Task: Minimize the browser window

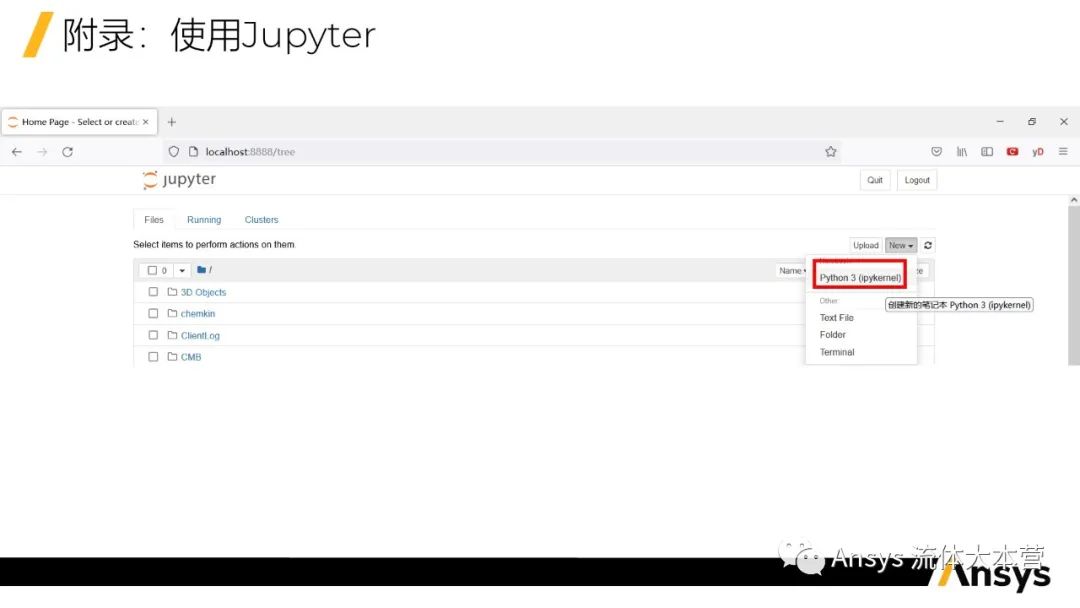Action: pyautogui.click(x=1000, y=121)
